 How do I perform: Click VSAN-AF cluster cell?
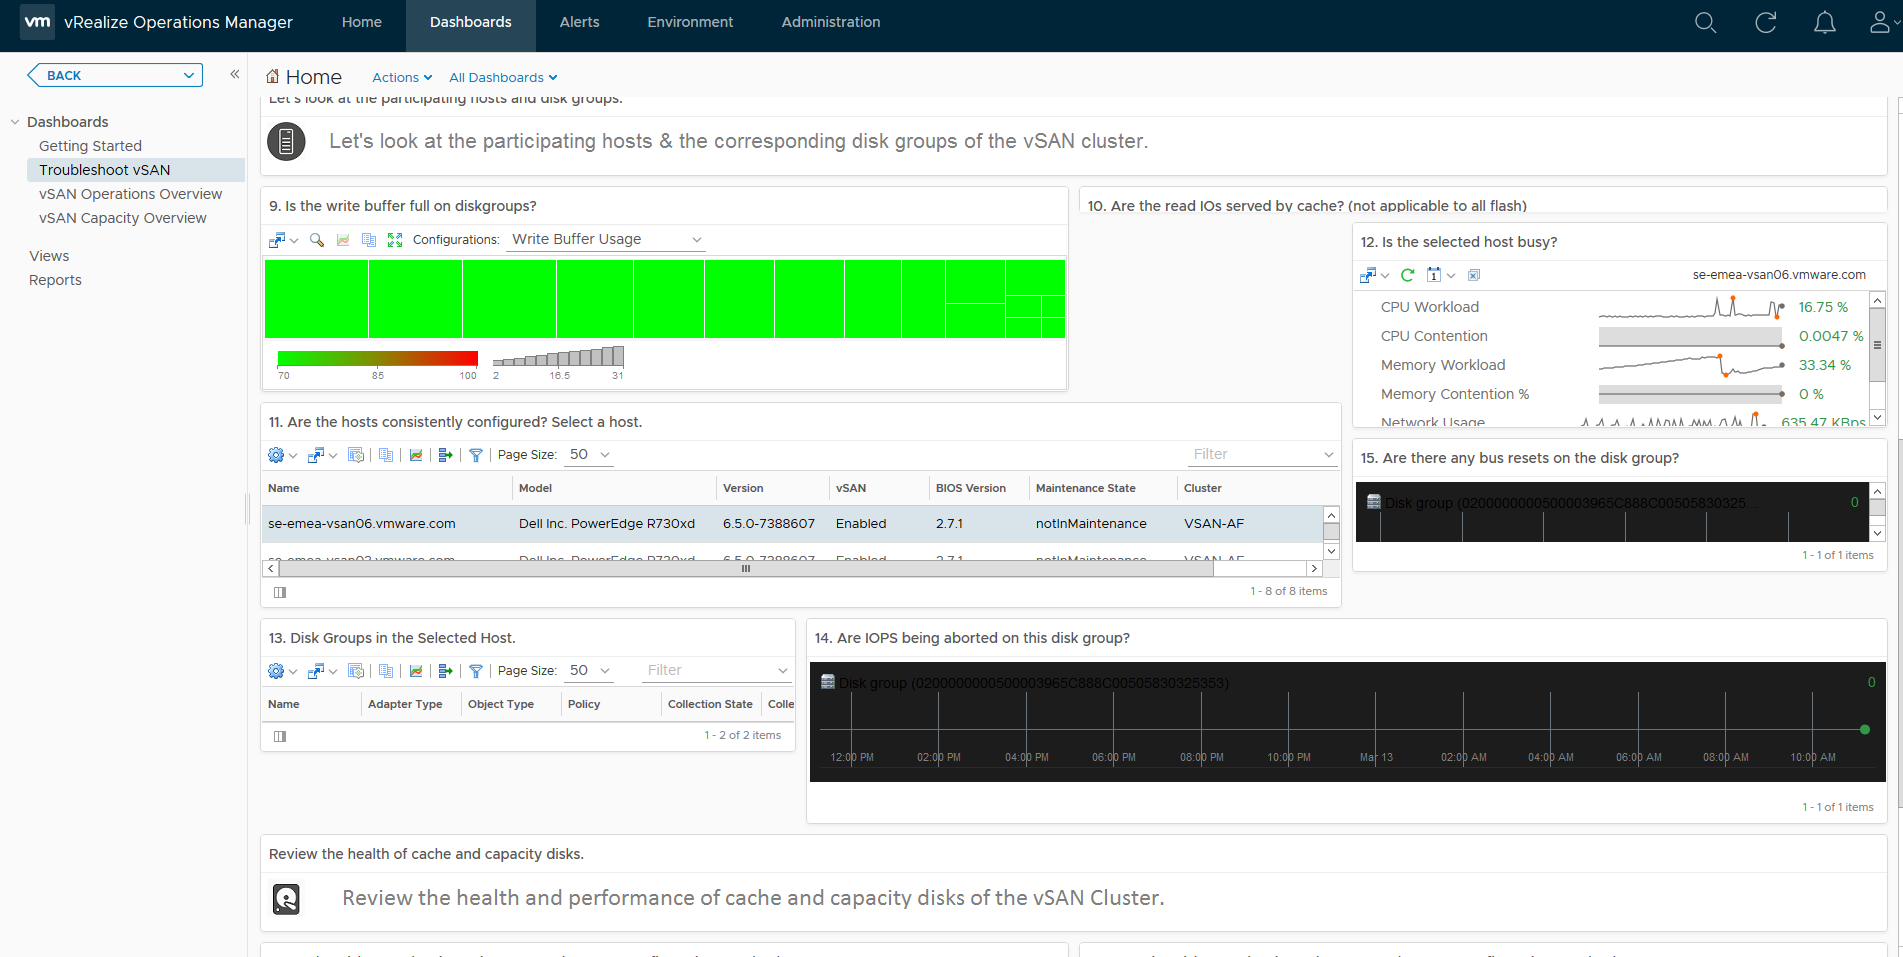1213,524
